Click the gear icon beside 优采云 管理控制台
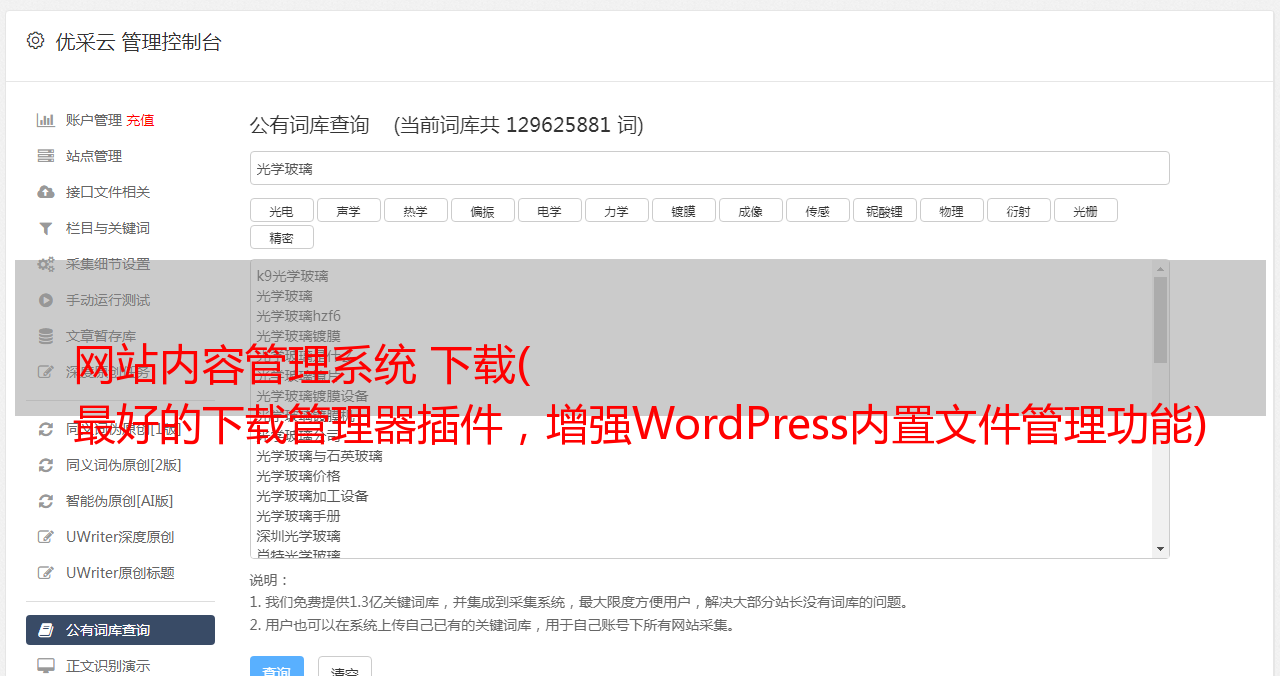This screenshot has height=676, width=1280. [x=36, y=41]
